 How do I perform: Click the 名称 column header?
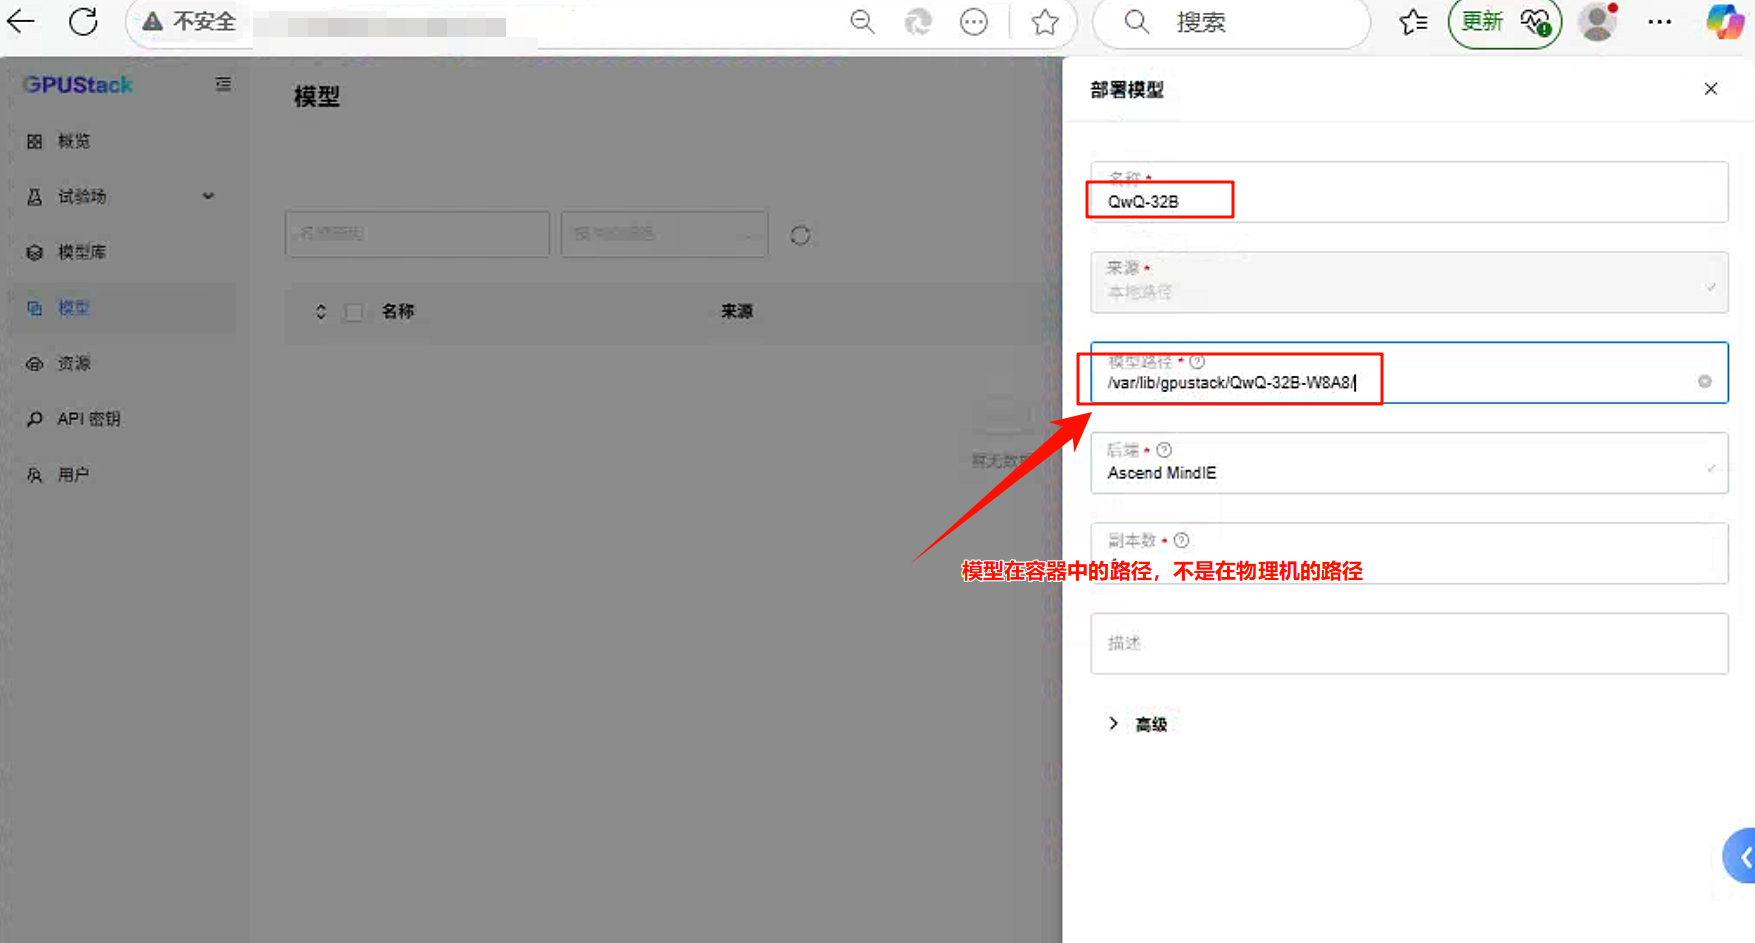pos(398,311)
